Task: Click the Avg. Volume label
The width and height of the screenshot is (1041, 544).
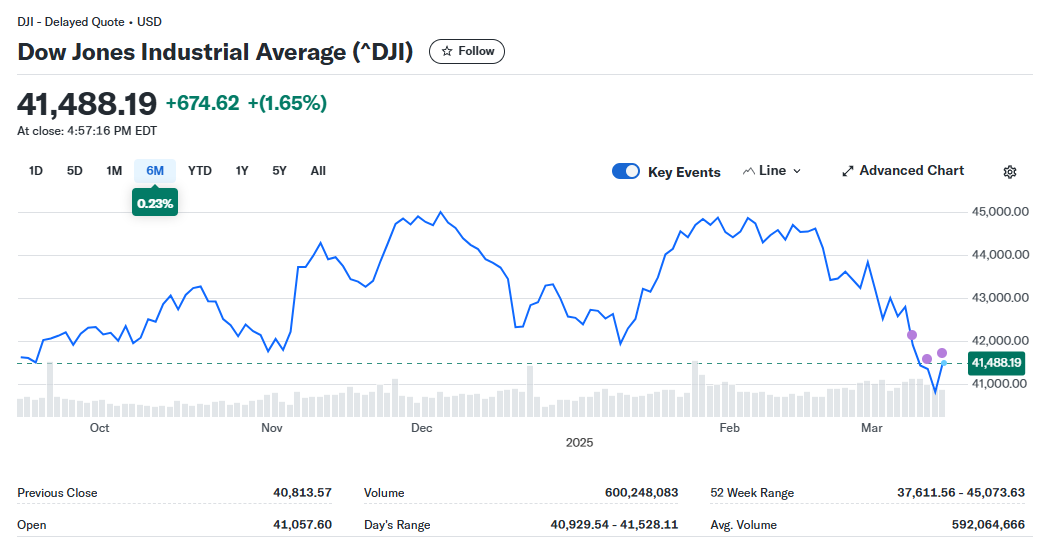Action: (x=744, y=525)
